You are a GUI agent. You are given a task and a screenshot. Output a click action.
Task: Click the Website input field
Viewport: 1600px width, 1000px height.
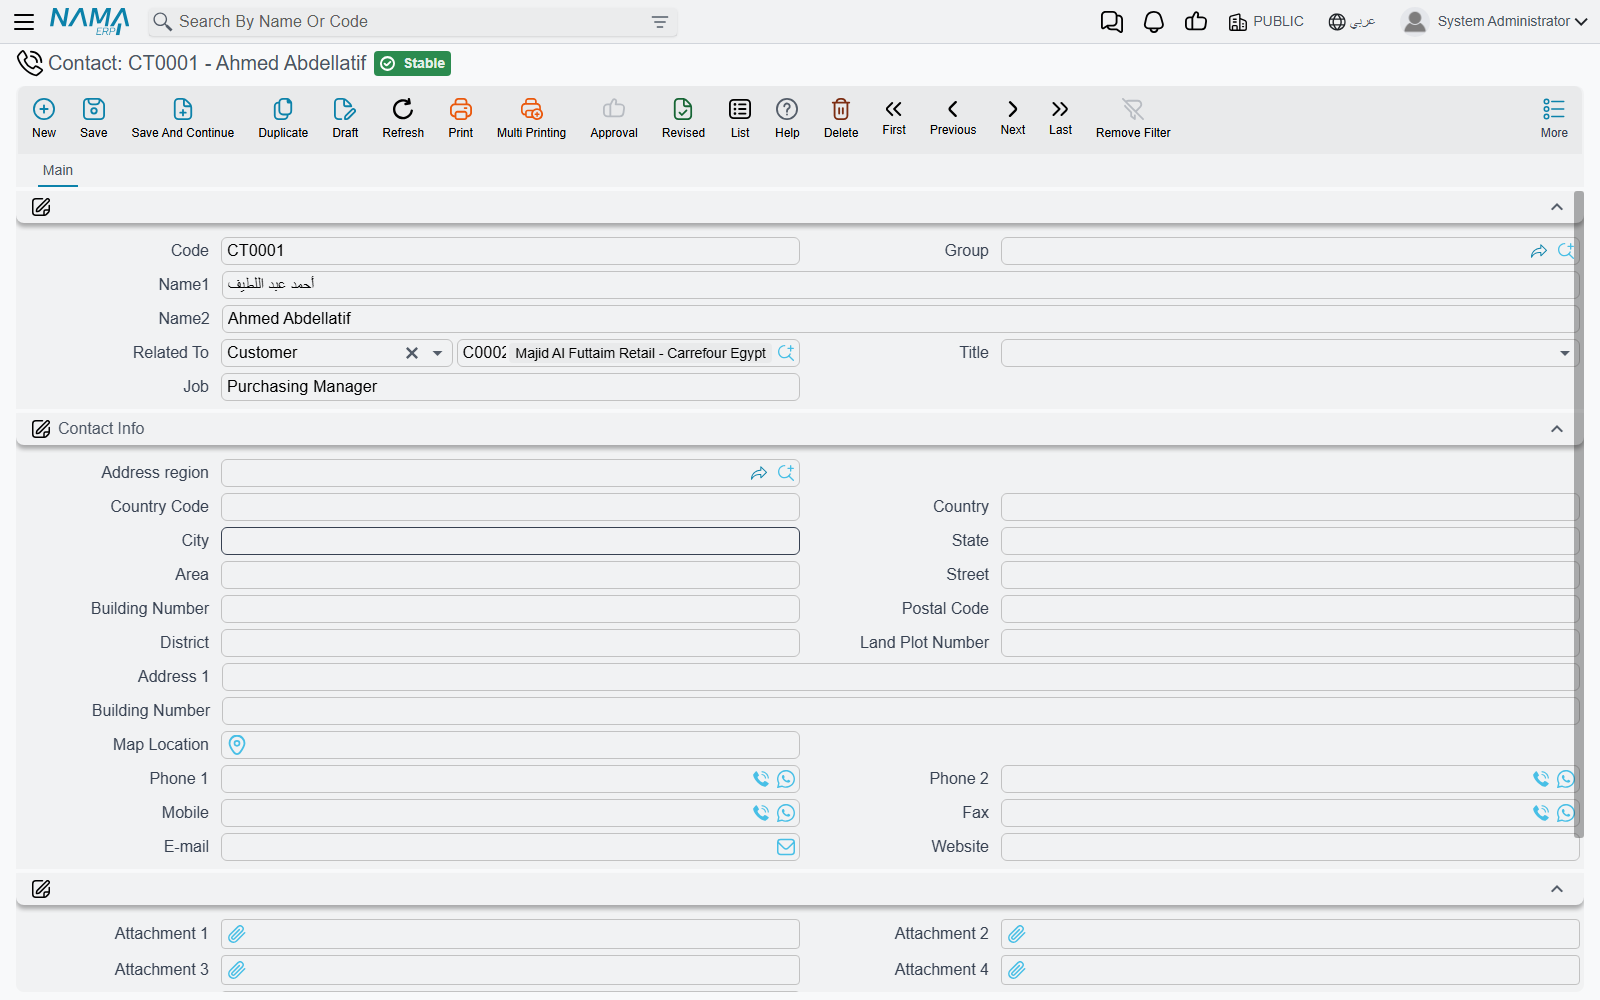pyautogui.click(x=1290, y=847)
